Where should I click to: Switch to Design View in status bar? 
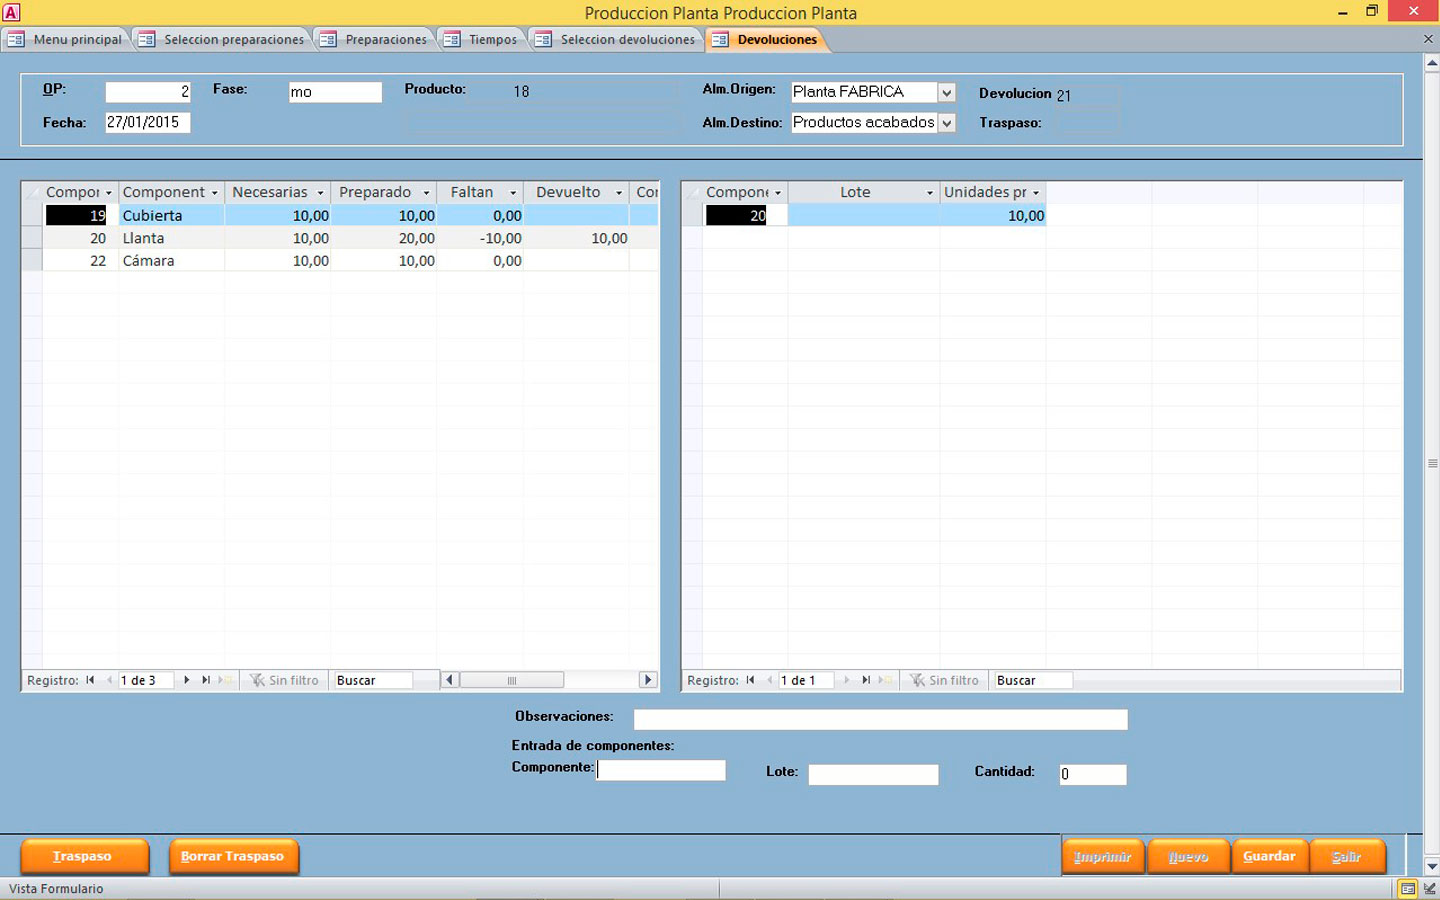coord(1429,889)
